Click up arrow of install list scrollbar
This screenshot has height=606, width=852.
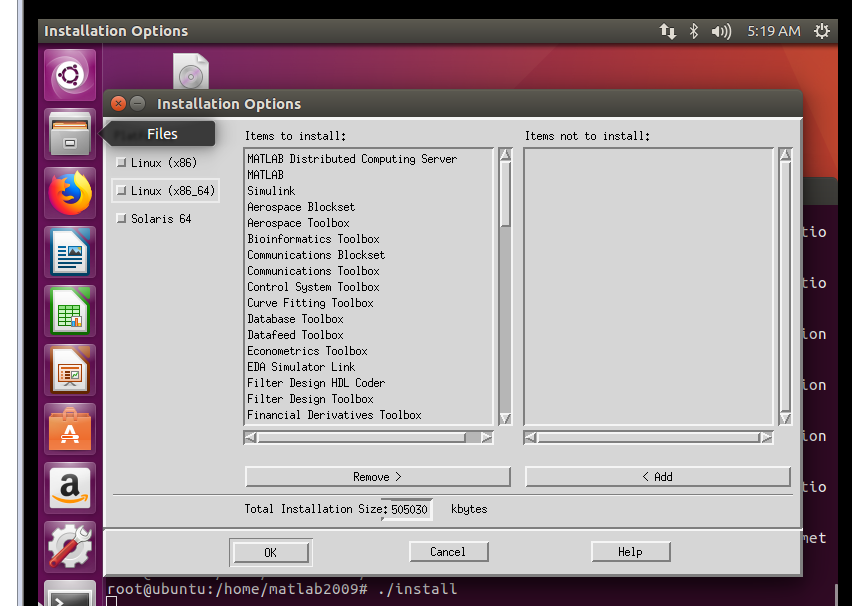[505, 155]
